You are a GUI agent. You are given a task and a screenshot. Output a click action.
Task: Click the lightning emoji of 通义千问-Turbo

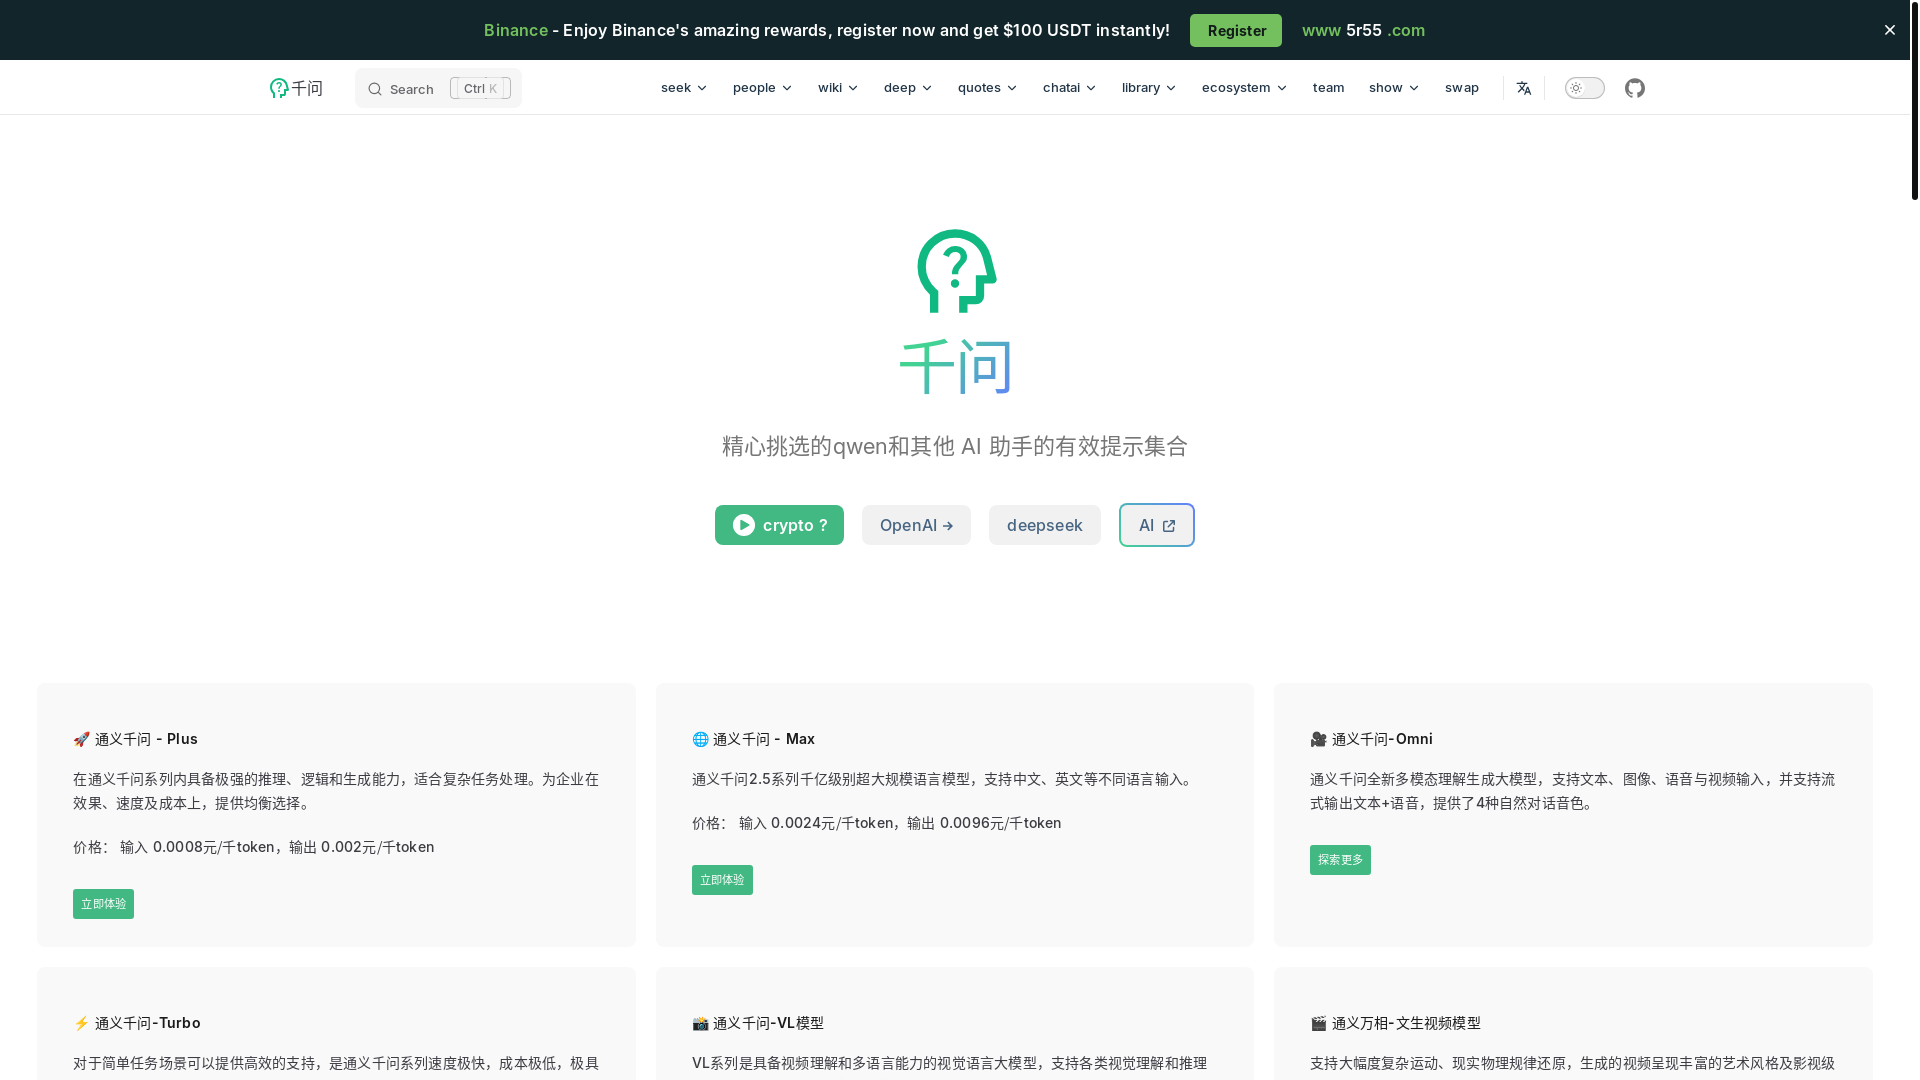pos(82,1023)
